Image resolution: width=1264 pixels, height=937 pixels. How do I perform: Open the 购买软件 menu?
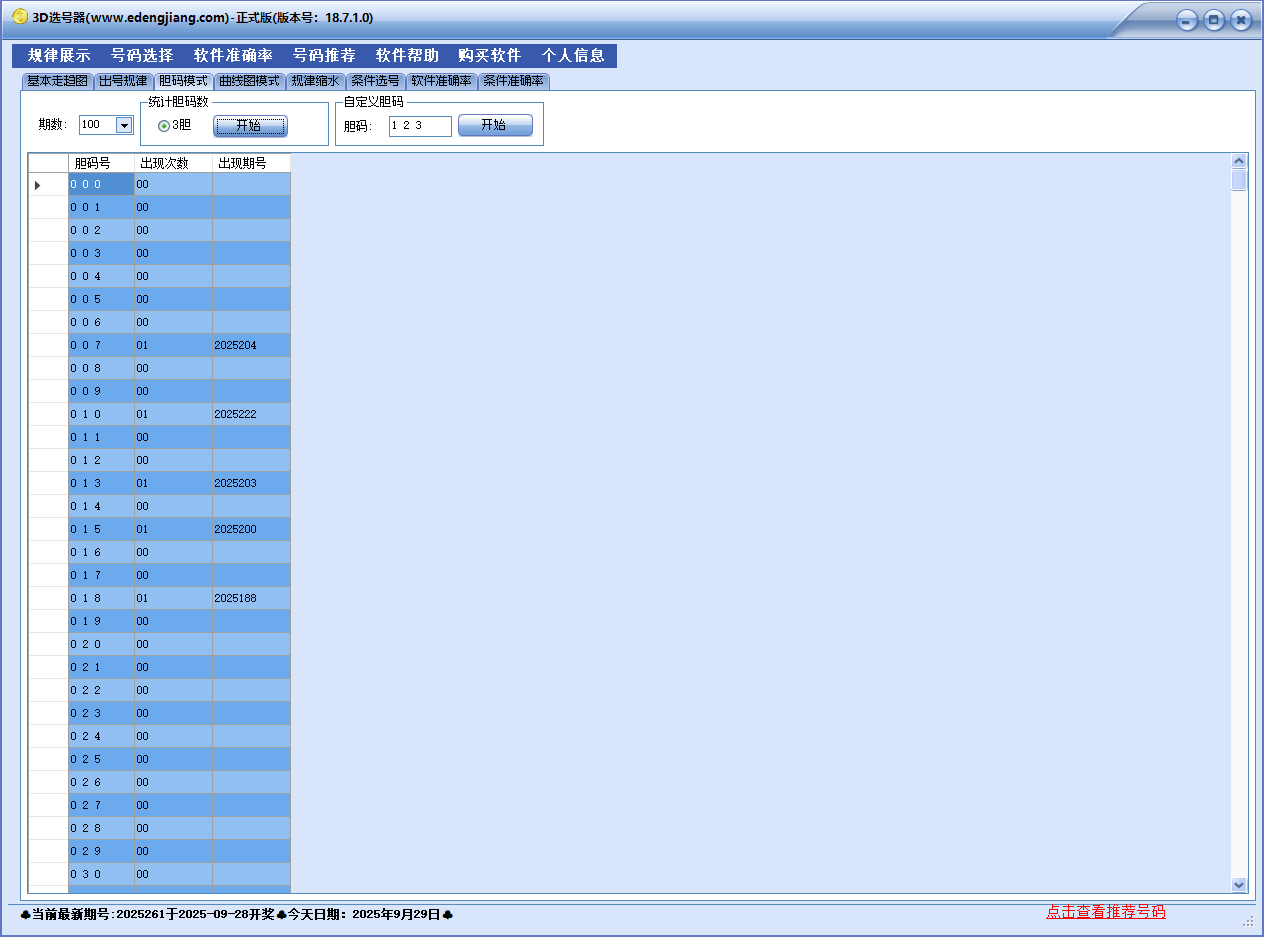coord(490,56)
